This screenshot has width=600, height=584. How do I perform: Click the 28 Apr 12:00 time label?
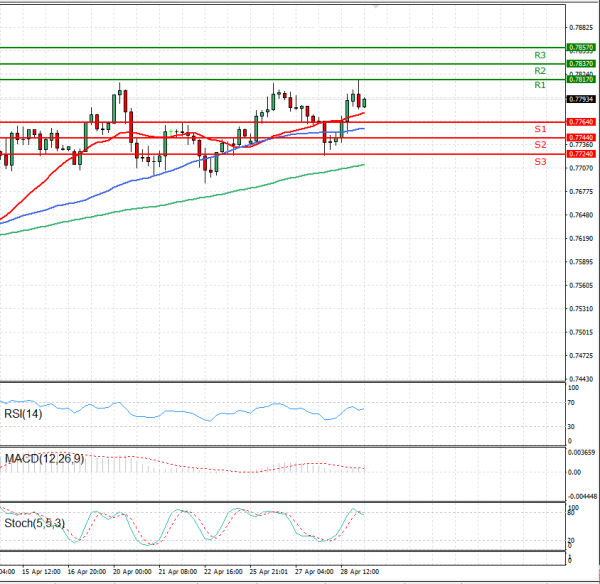358,572
